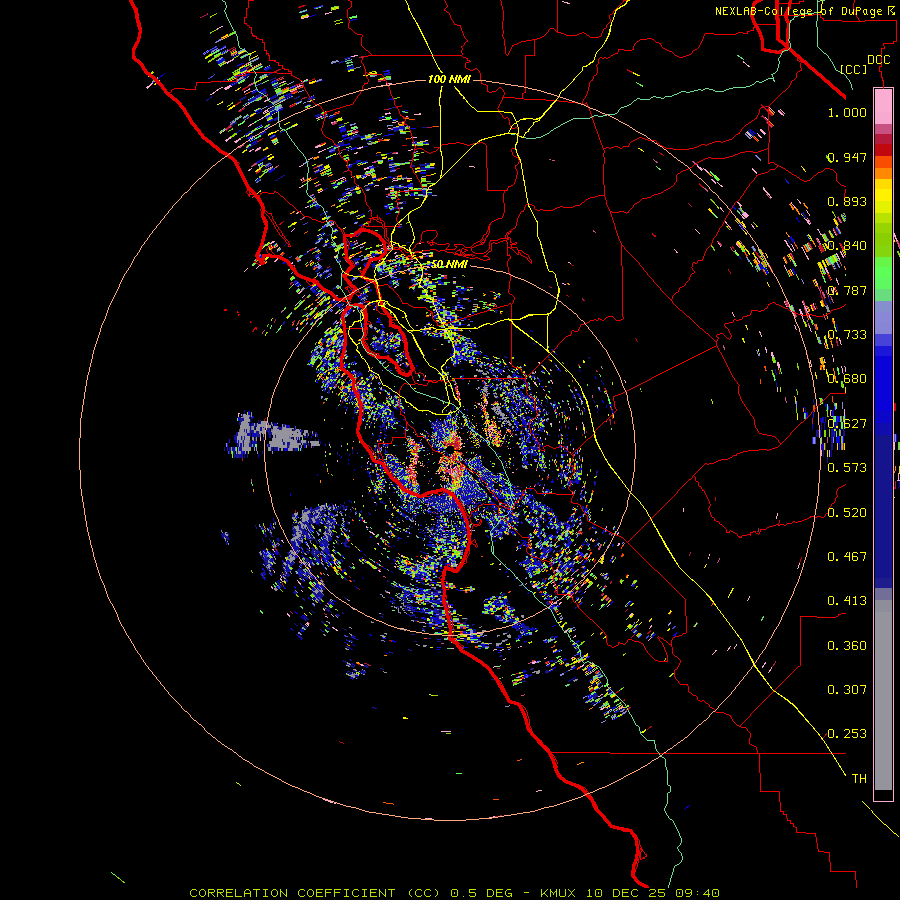Select the 0.360 scale value
Viewport: 900px width, 900px height.
pos(847,646)
